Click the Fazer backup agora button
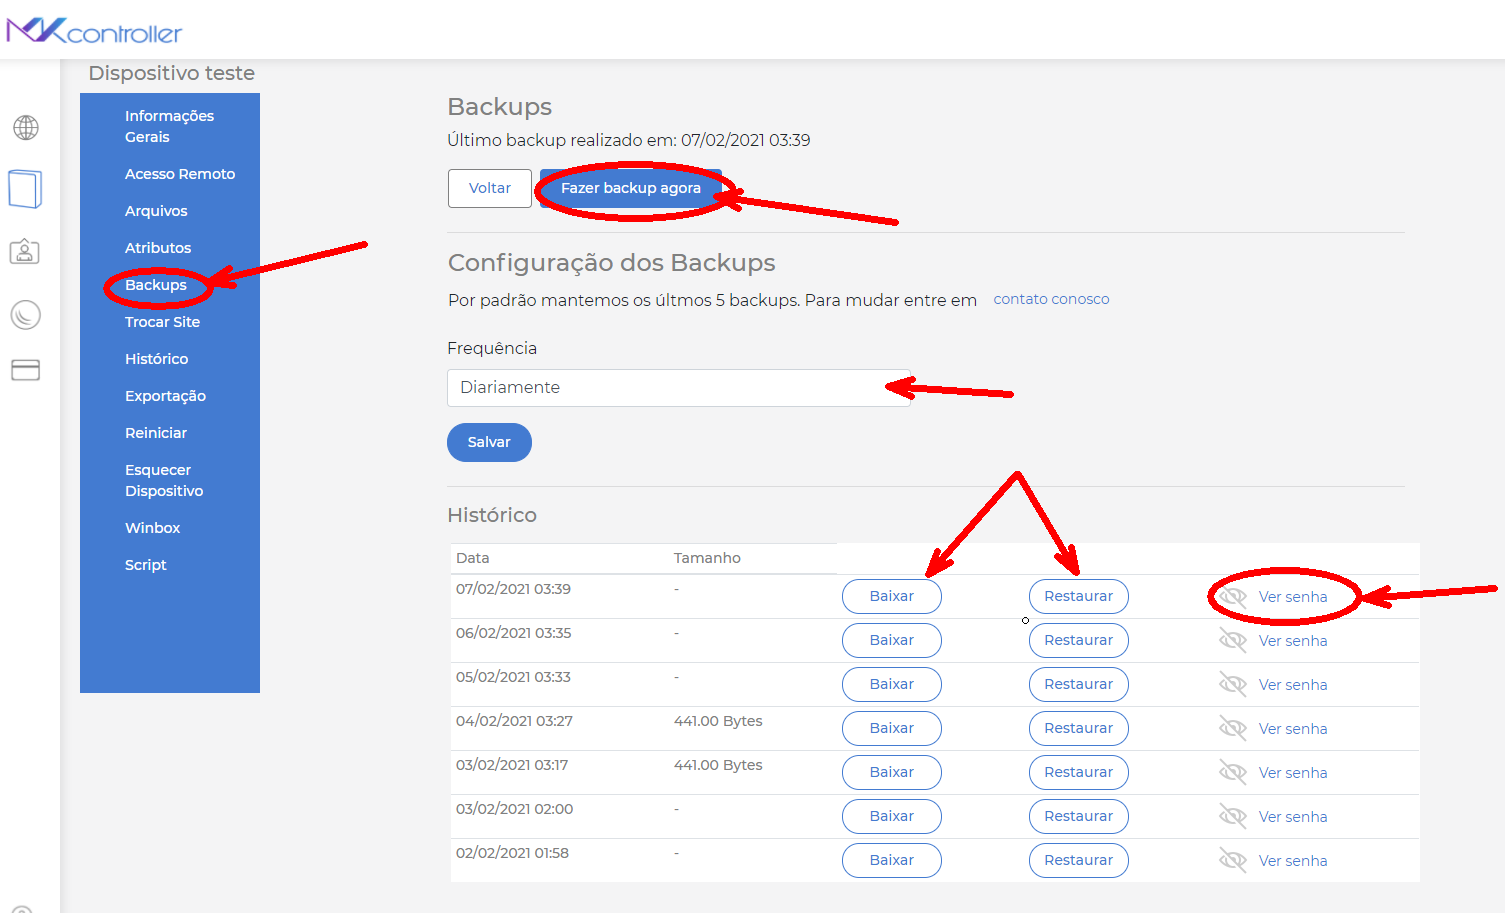The image size is (1505, 913). click(629, 188)
